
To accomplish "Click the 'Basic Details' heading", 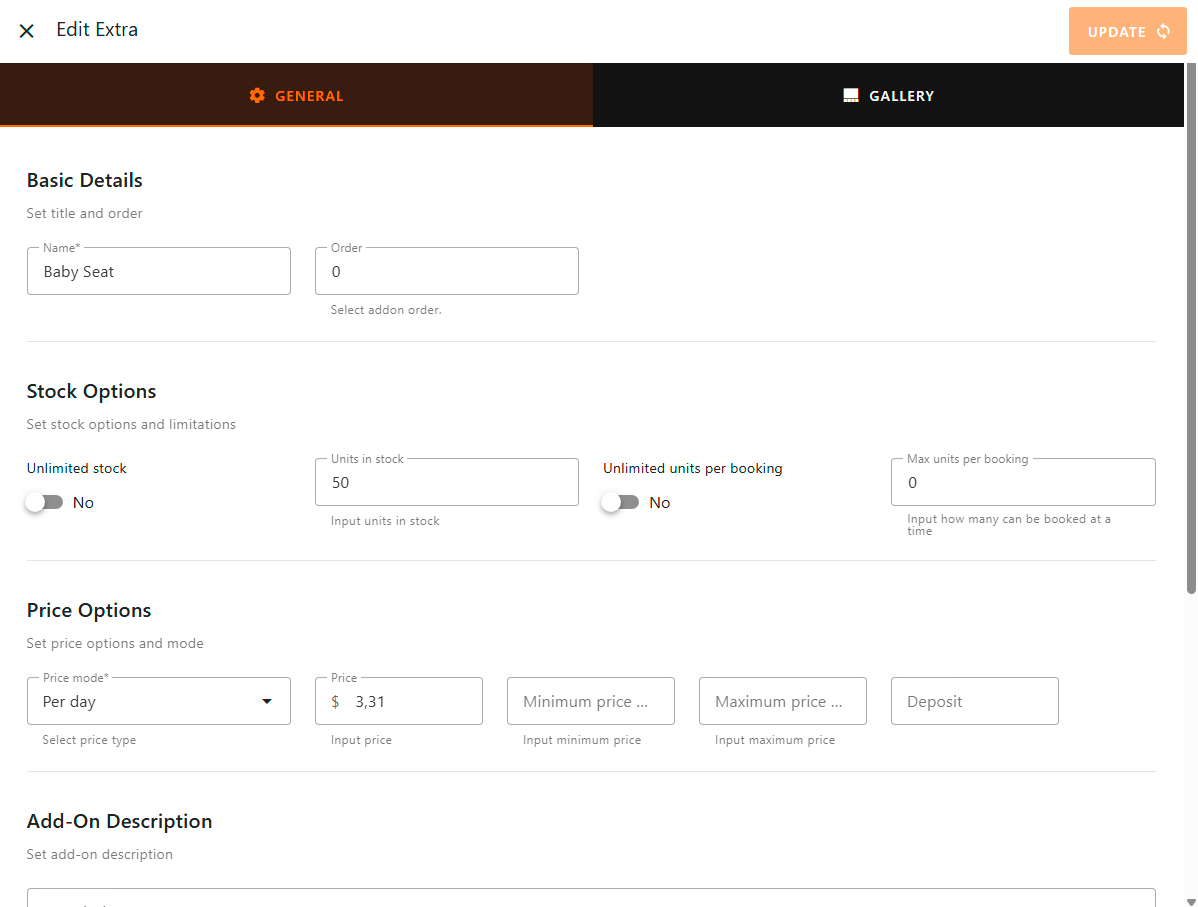I will [x=85, y=180].
